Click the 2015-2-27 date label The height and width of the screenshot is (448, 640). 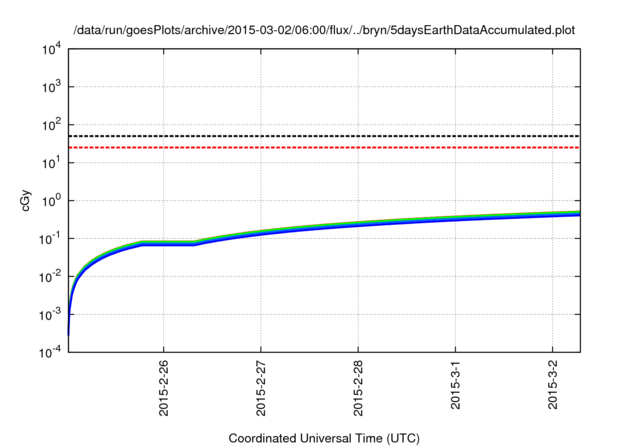(261, 388)
